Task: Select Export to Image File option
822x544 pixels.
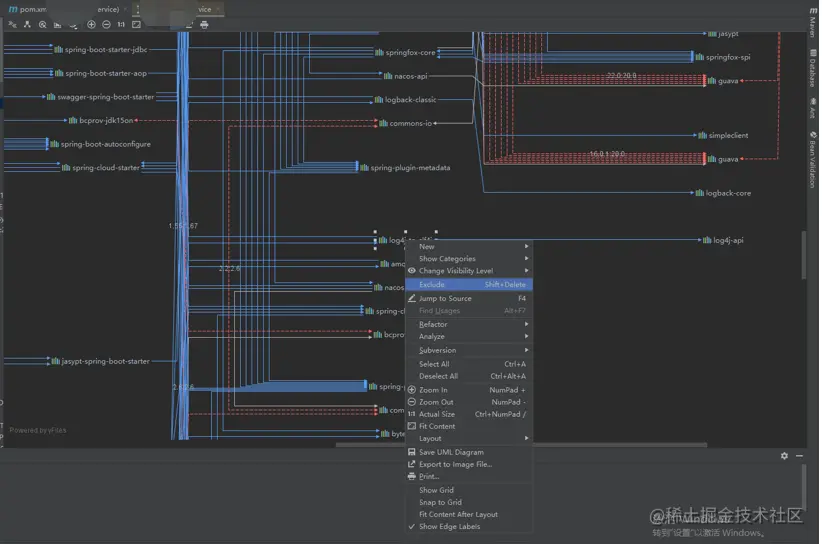Action: coord(455,464)
